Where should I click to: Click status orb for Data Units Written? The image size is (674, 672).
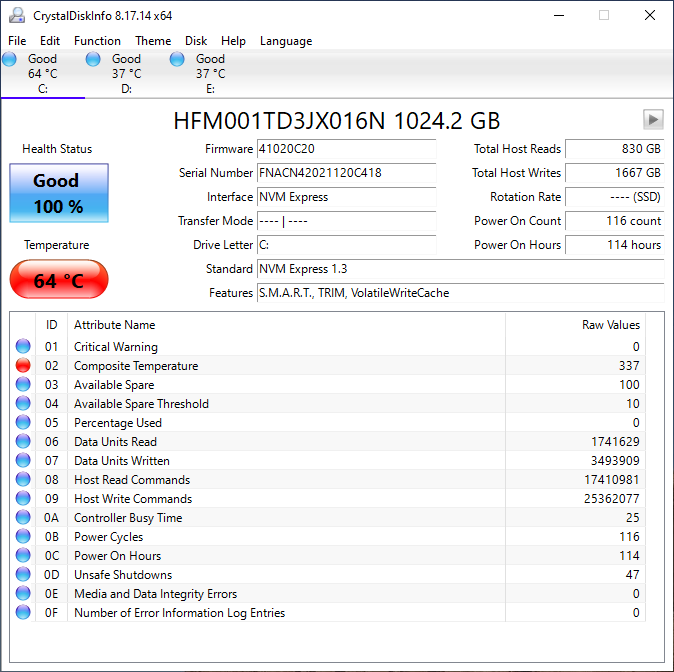point(23,460)
